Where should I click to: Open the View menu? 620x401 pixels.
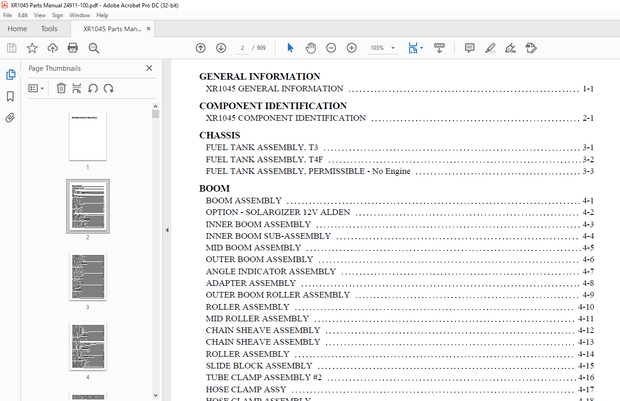pyautogui.click(x=40, y=15)
